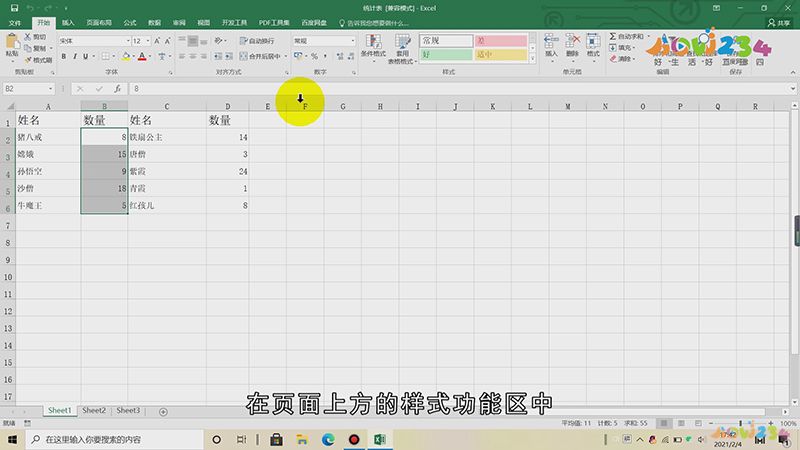The width and height of the screenshot is (800, 450).
Task: Click in the formula bar showing 8
Action: pyautogui.click(x=459, y=89)
